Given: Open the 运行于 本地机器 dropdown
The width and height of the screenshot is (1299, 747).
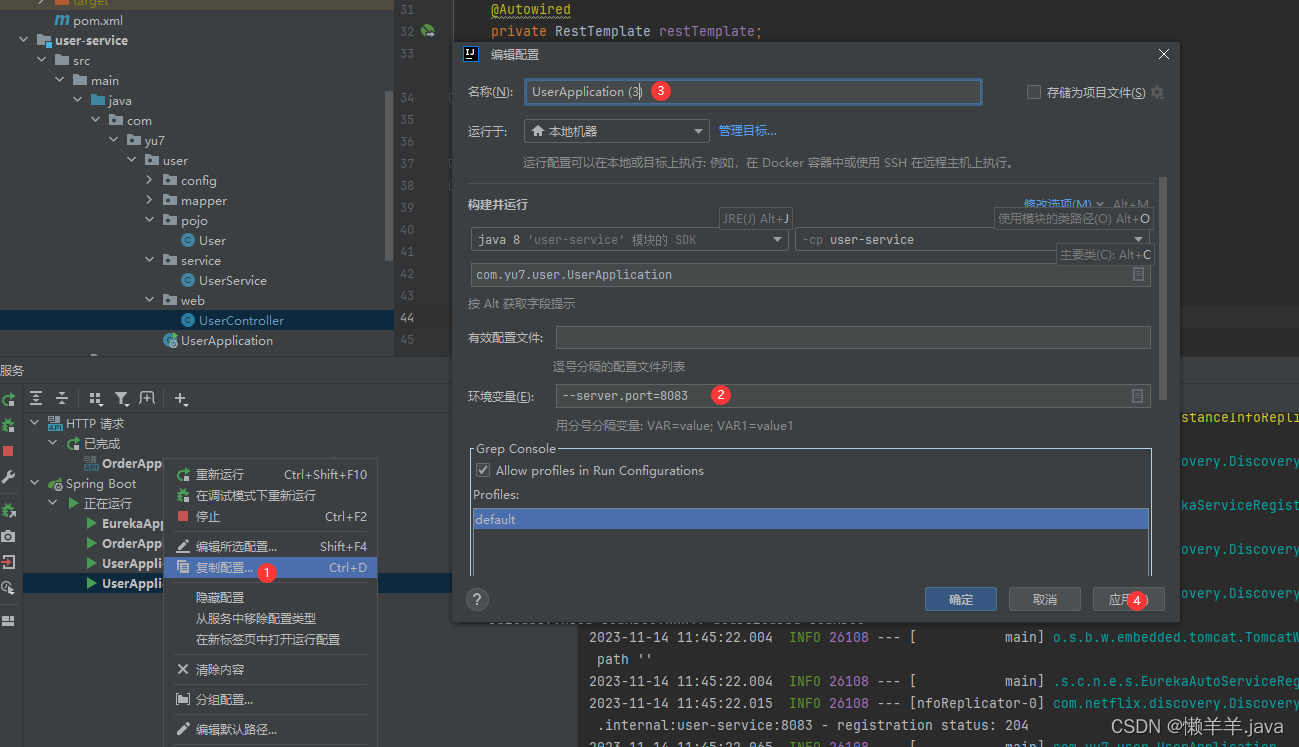Looking at the screenshot, I should coord(616,131).
